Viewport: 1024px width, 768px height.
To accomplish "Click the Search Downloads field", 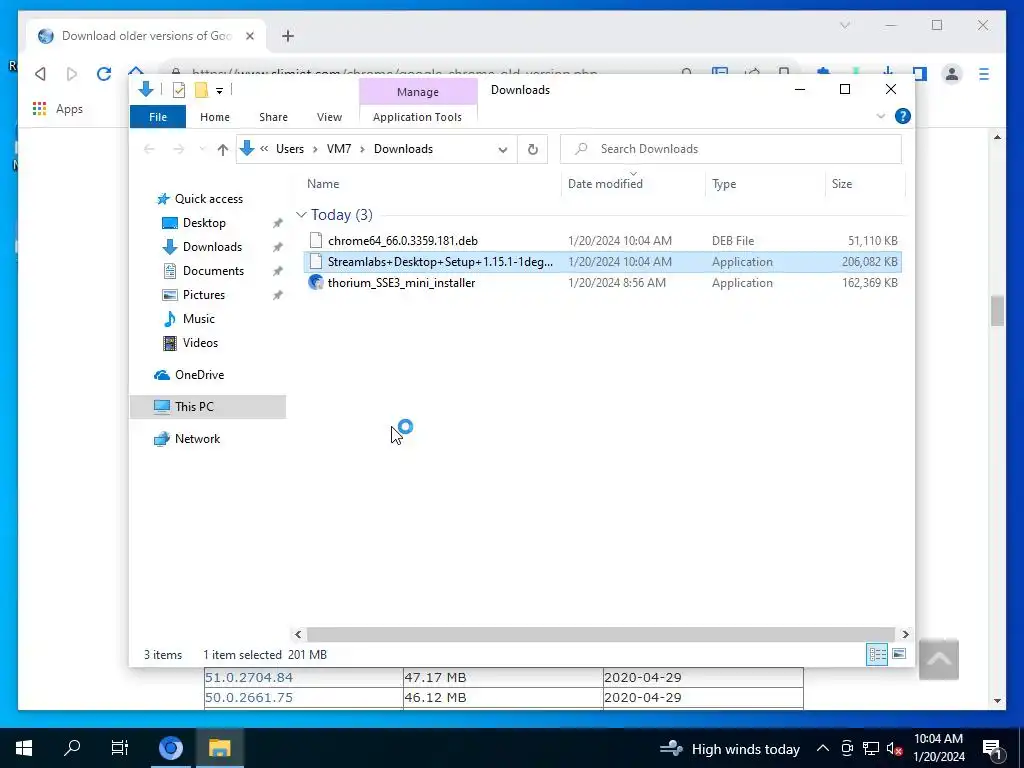I will [x=731, y=149].
